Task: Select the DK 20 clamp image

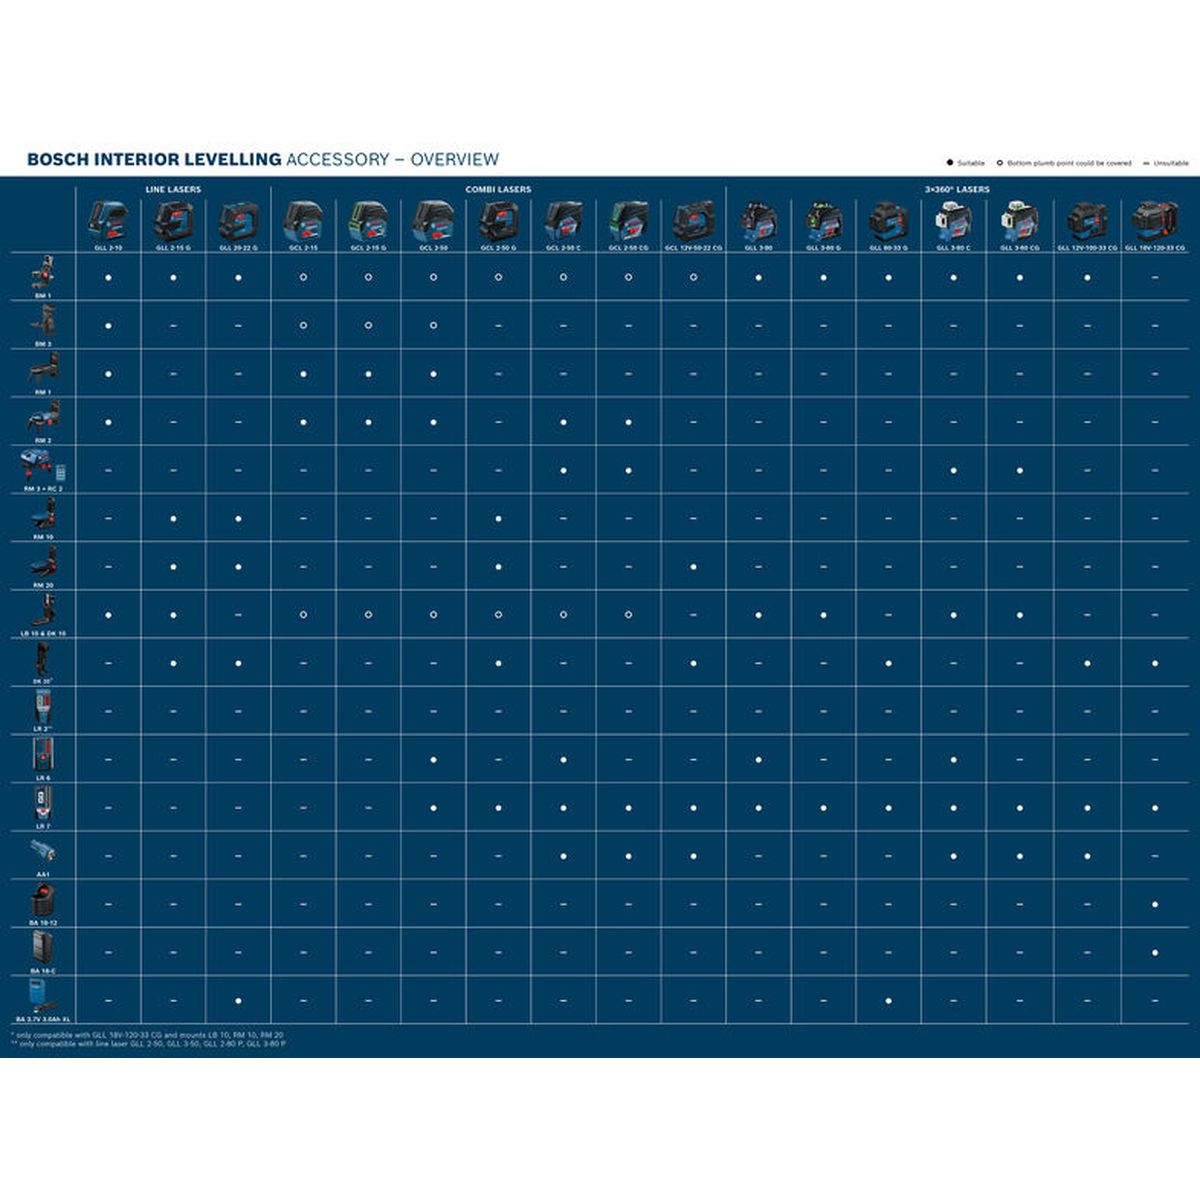Action: [x=43, y=659]
